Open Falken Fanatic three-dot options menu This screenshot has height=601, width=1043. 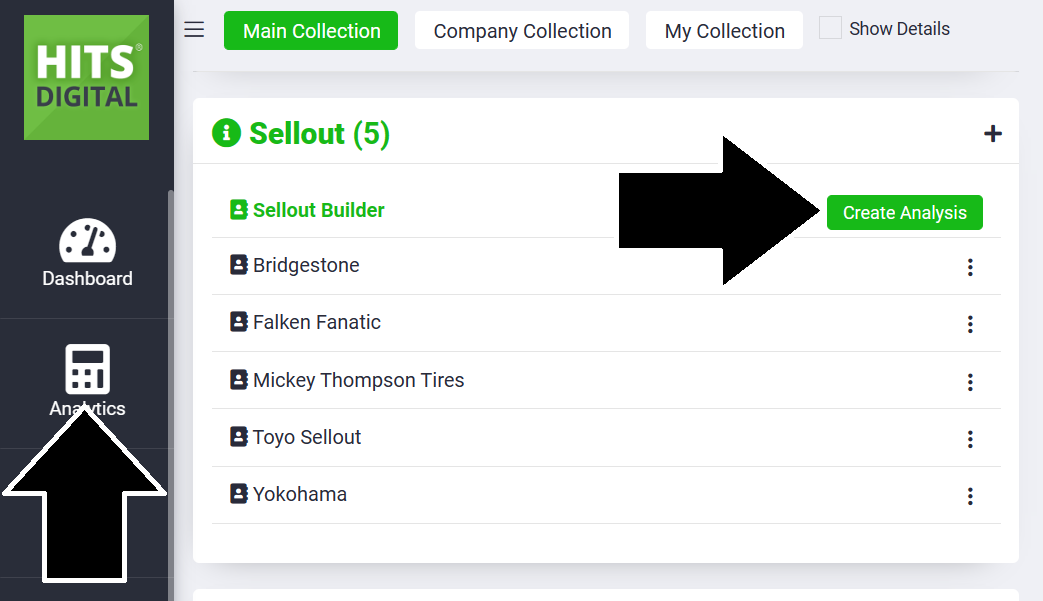pos(970,324)
